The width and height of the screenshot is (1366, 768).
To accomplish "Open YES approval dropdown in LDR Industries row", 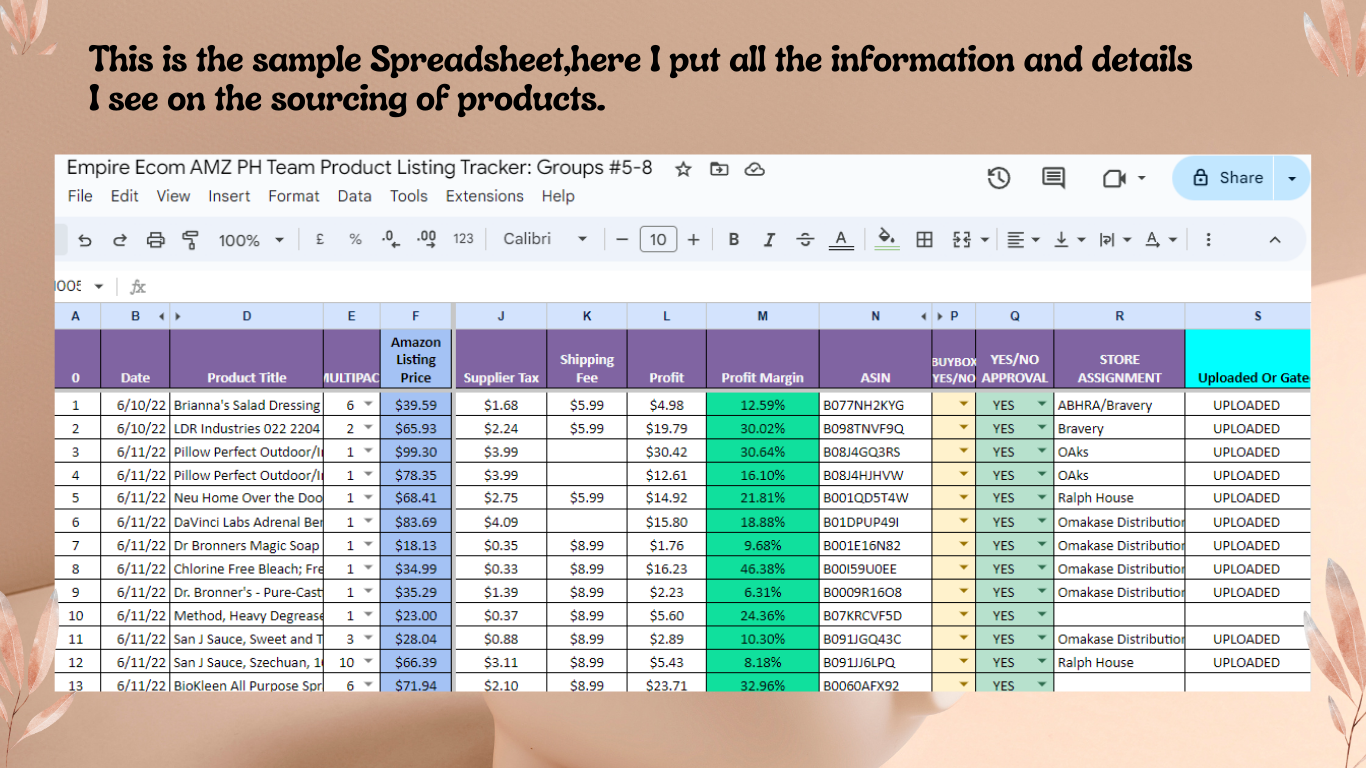I will (1042, 428).
